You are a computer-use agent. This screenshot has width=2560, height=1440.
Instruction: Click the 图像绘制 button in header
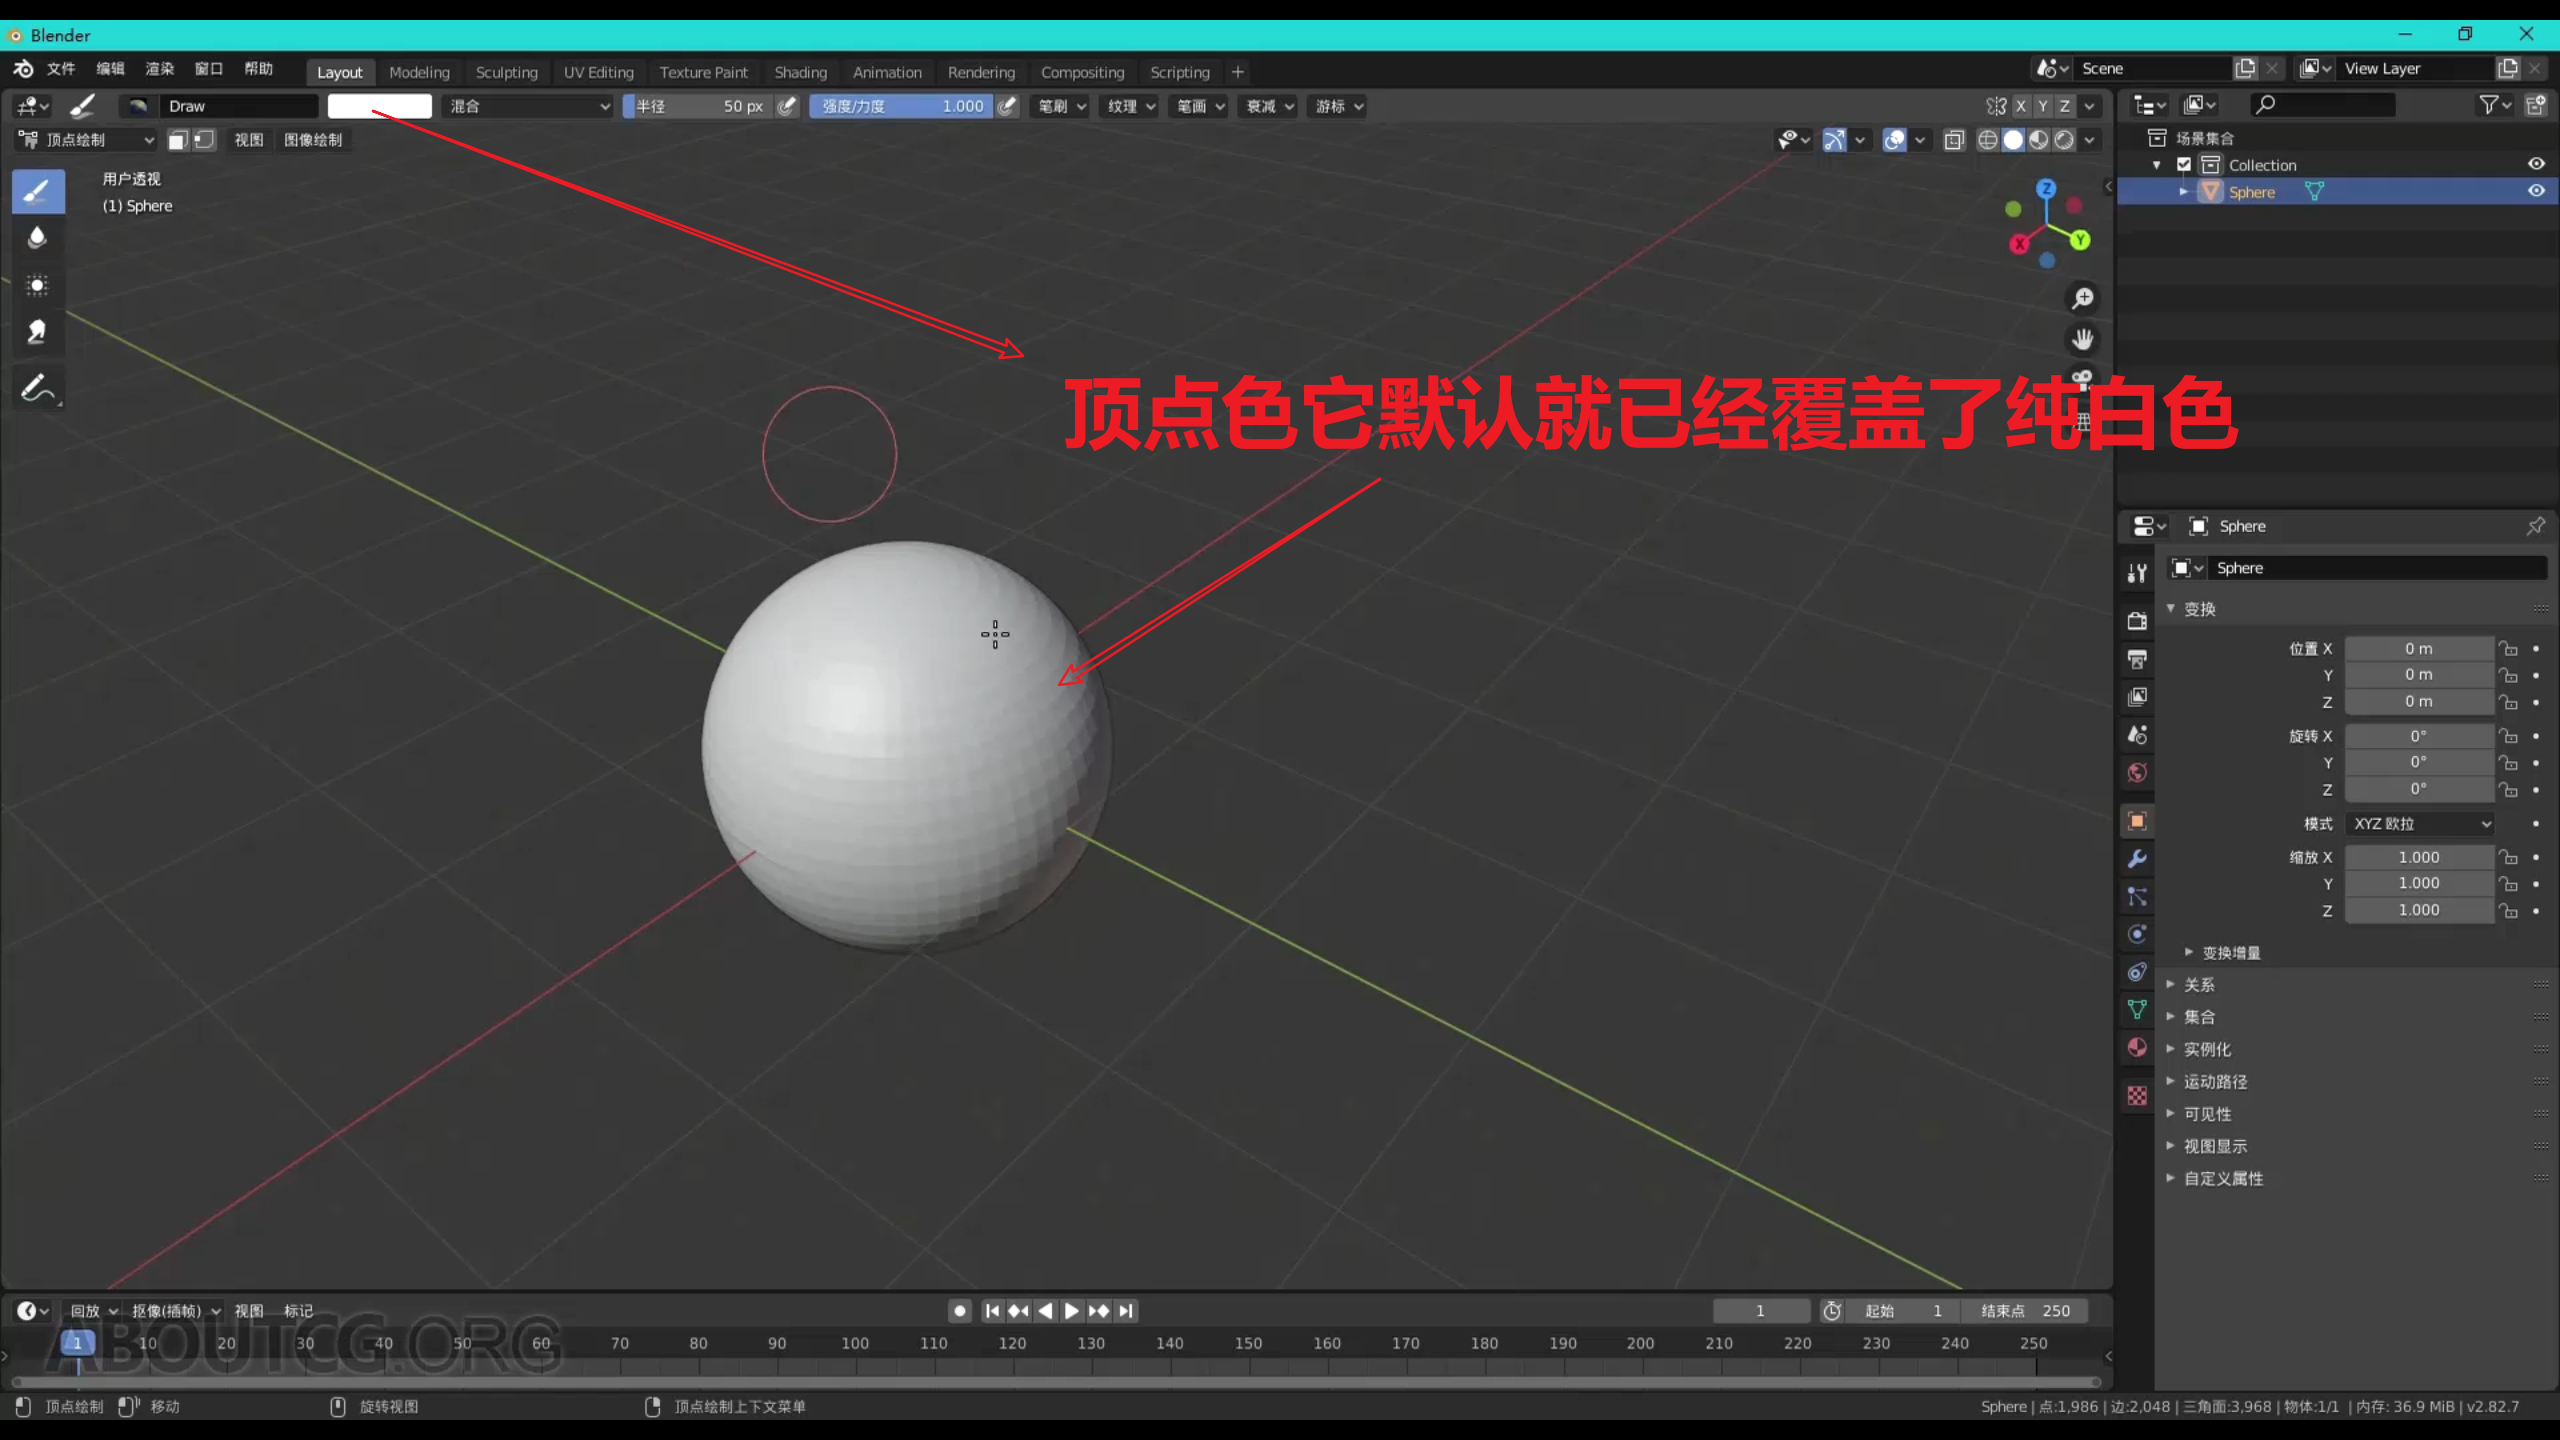point(313,140)
